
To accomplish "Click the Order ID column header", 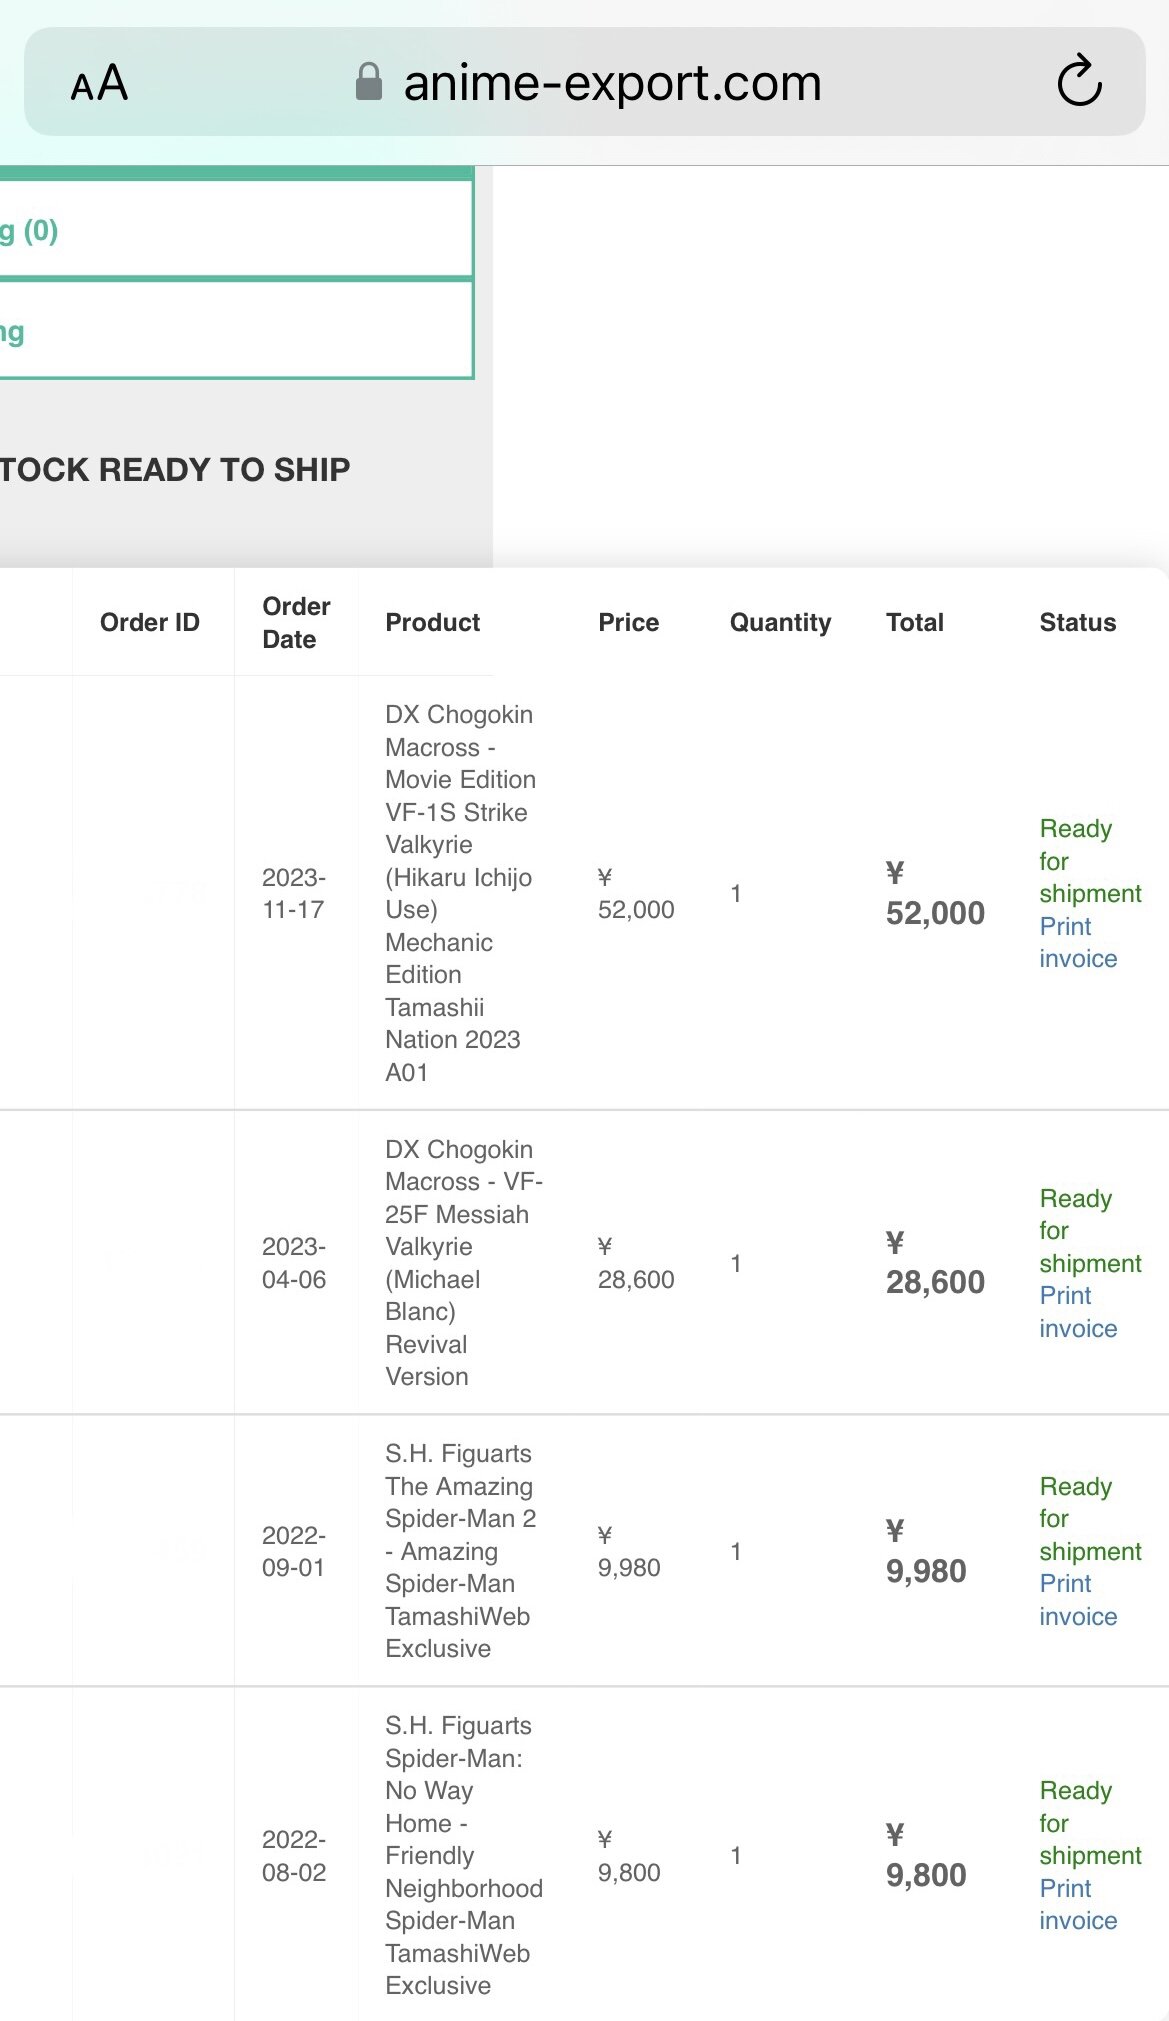I will click(150, 622).
